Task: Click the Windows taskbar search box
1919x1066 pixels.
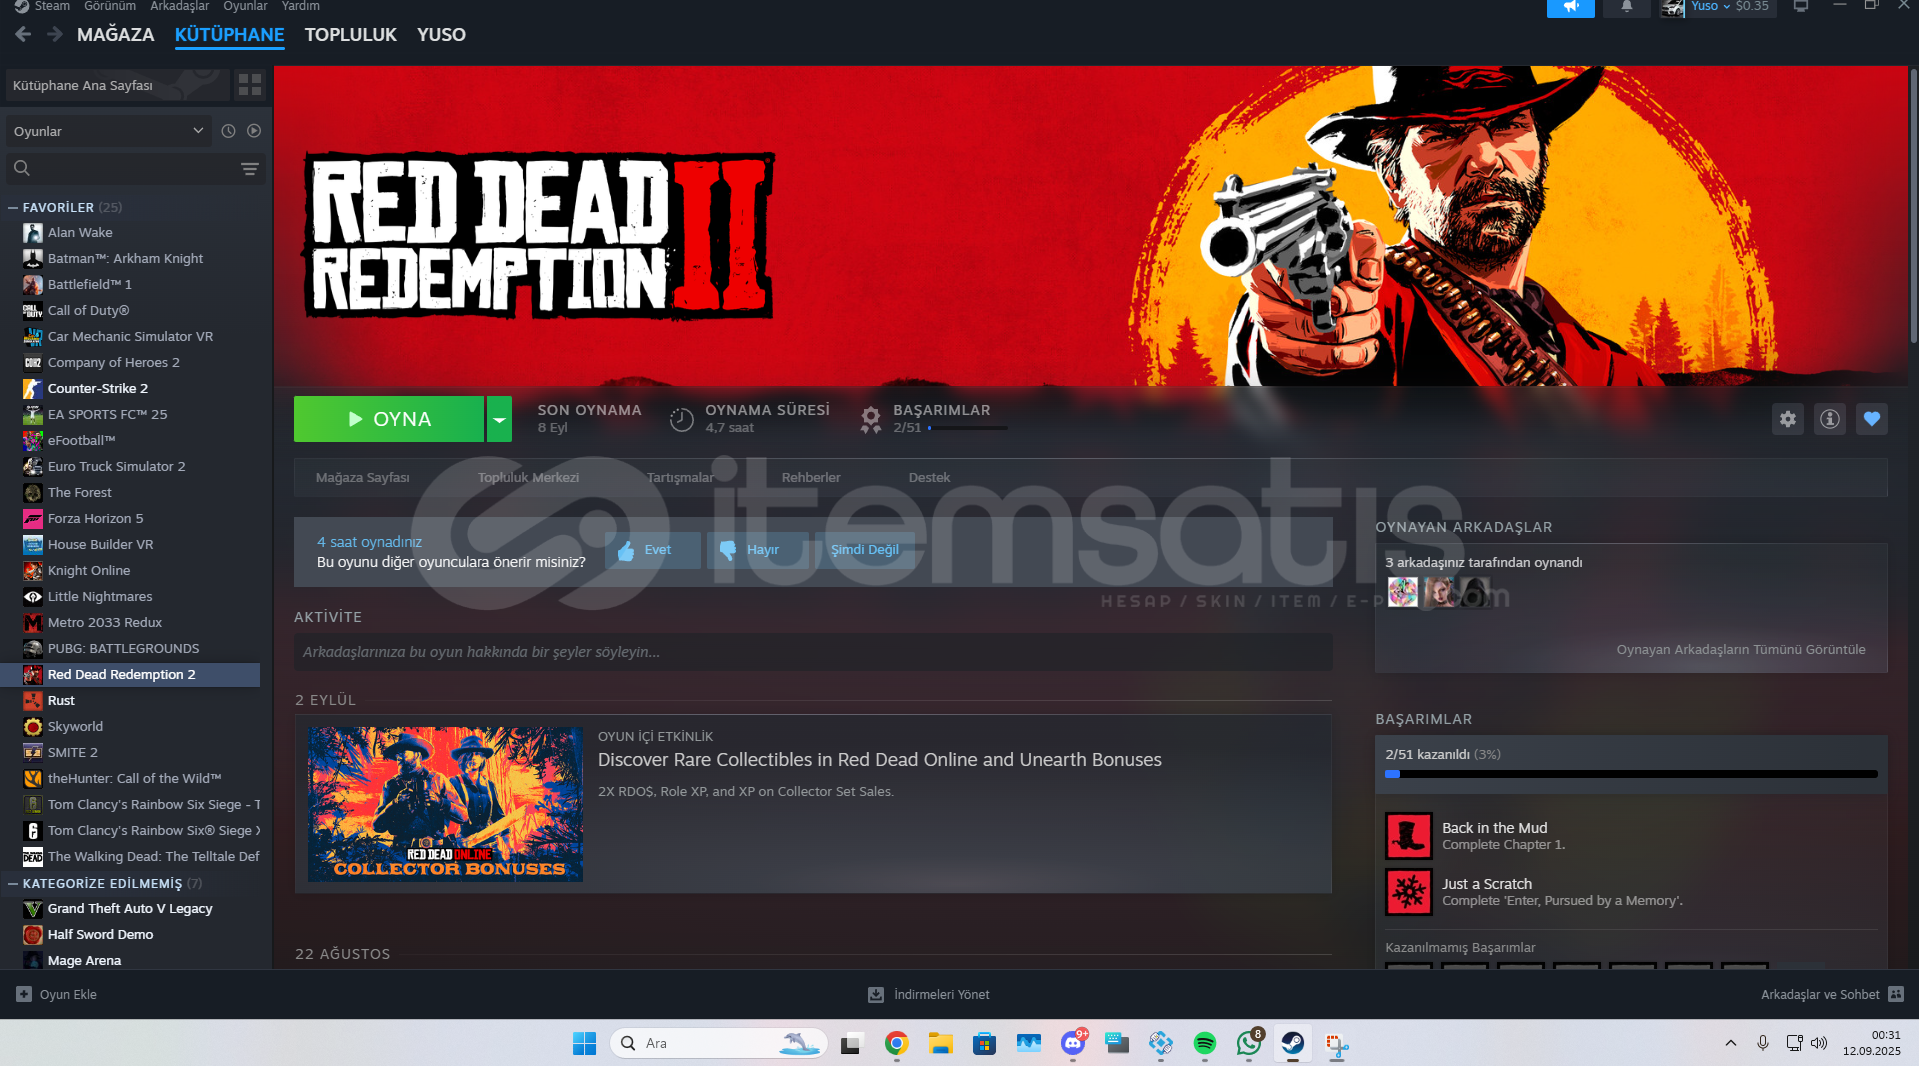Action: click(x=719, y=1043)
